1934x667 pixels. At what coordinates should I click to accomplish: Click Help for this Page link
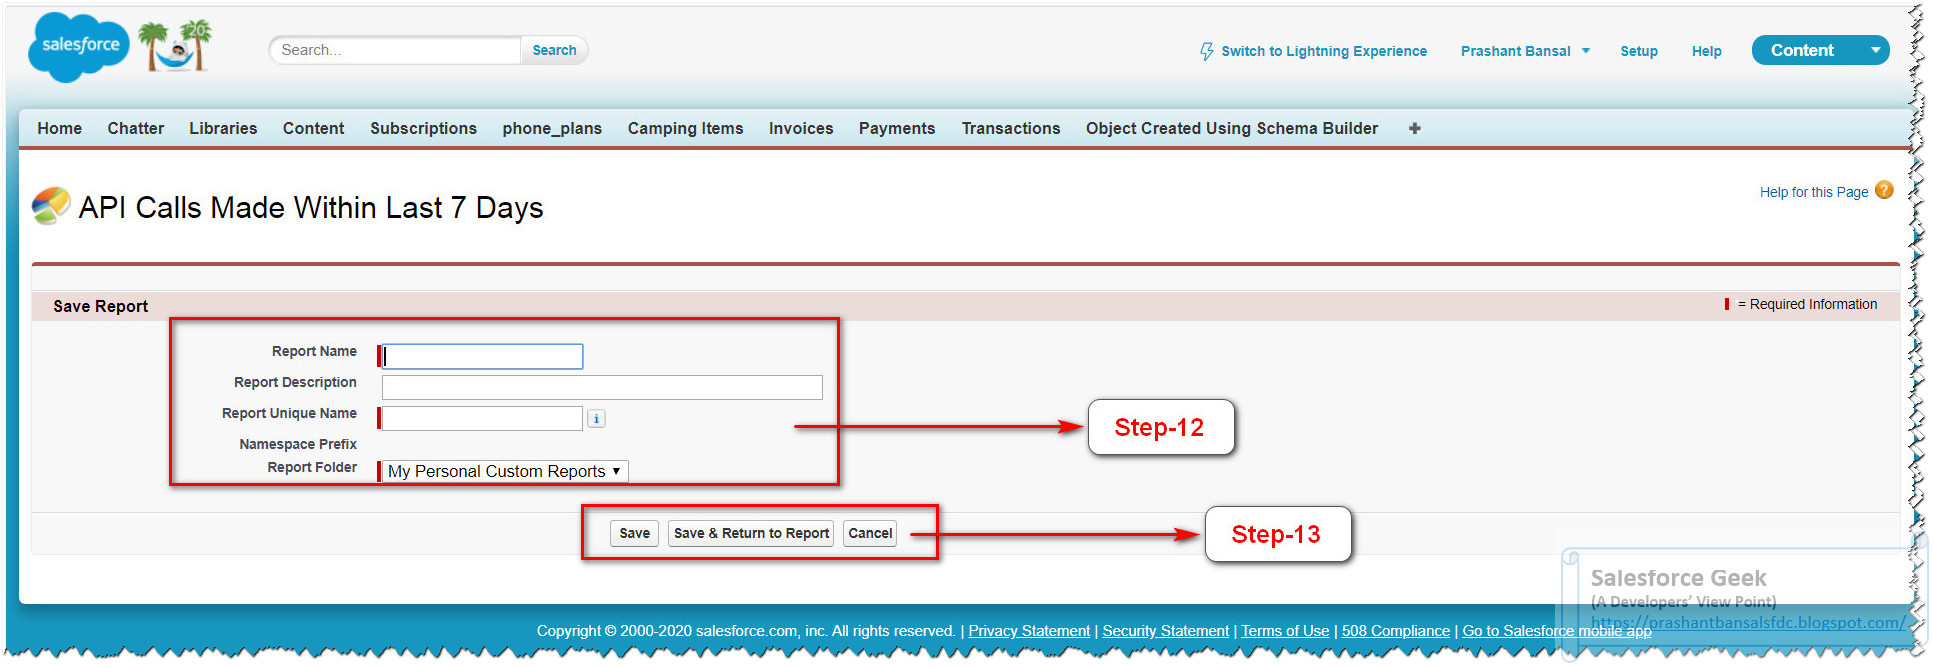tap(1814, 192)
